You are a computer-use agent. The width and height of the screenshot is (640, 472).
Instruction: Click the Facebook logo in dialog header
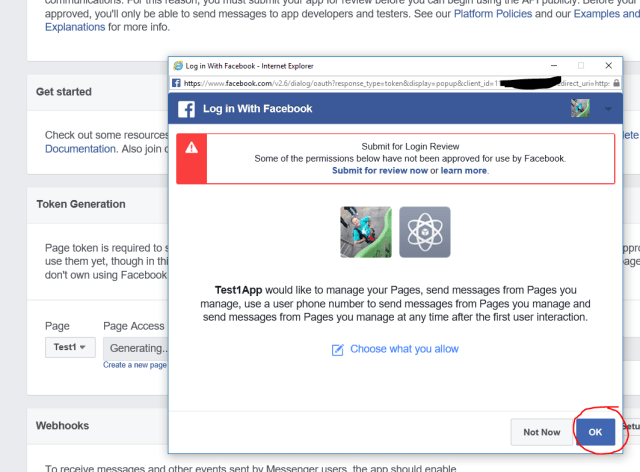pos(187,109)
